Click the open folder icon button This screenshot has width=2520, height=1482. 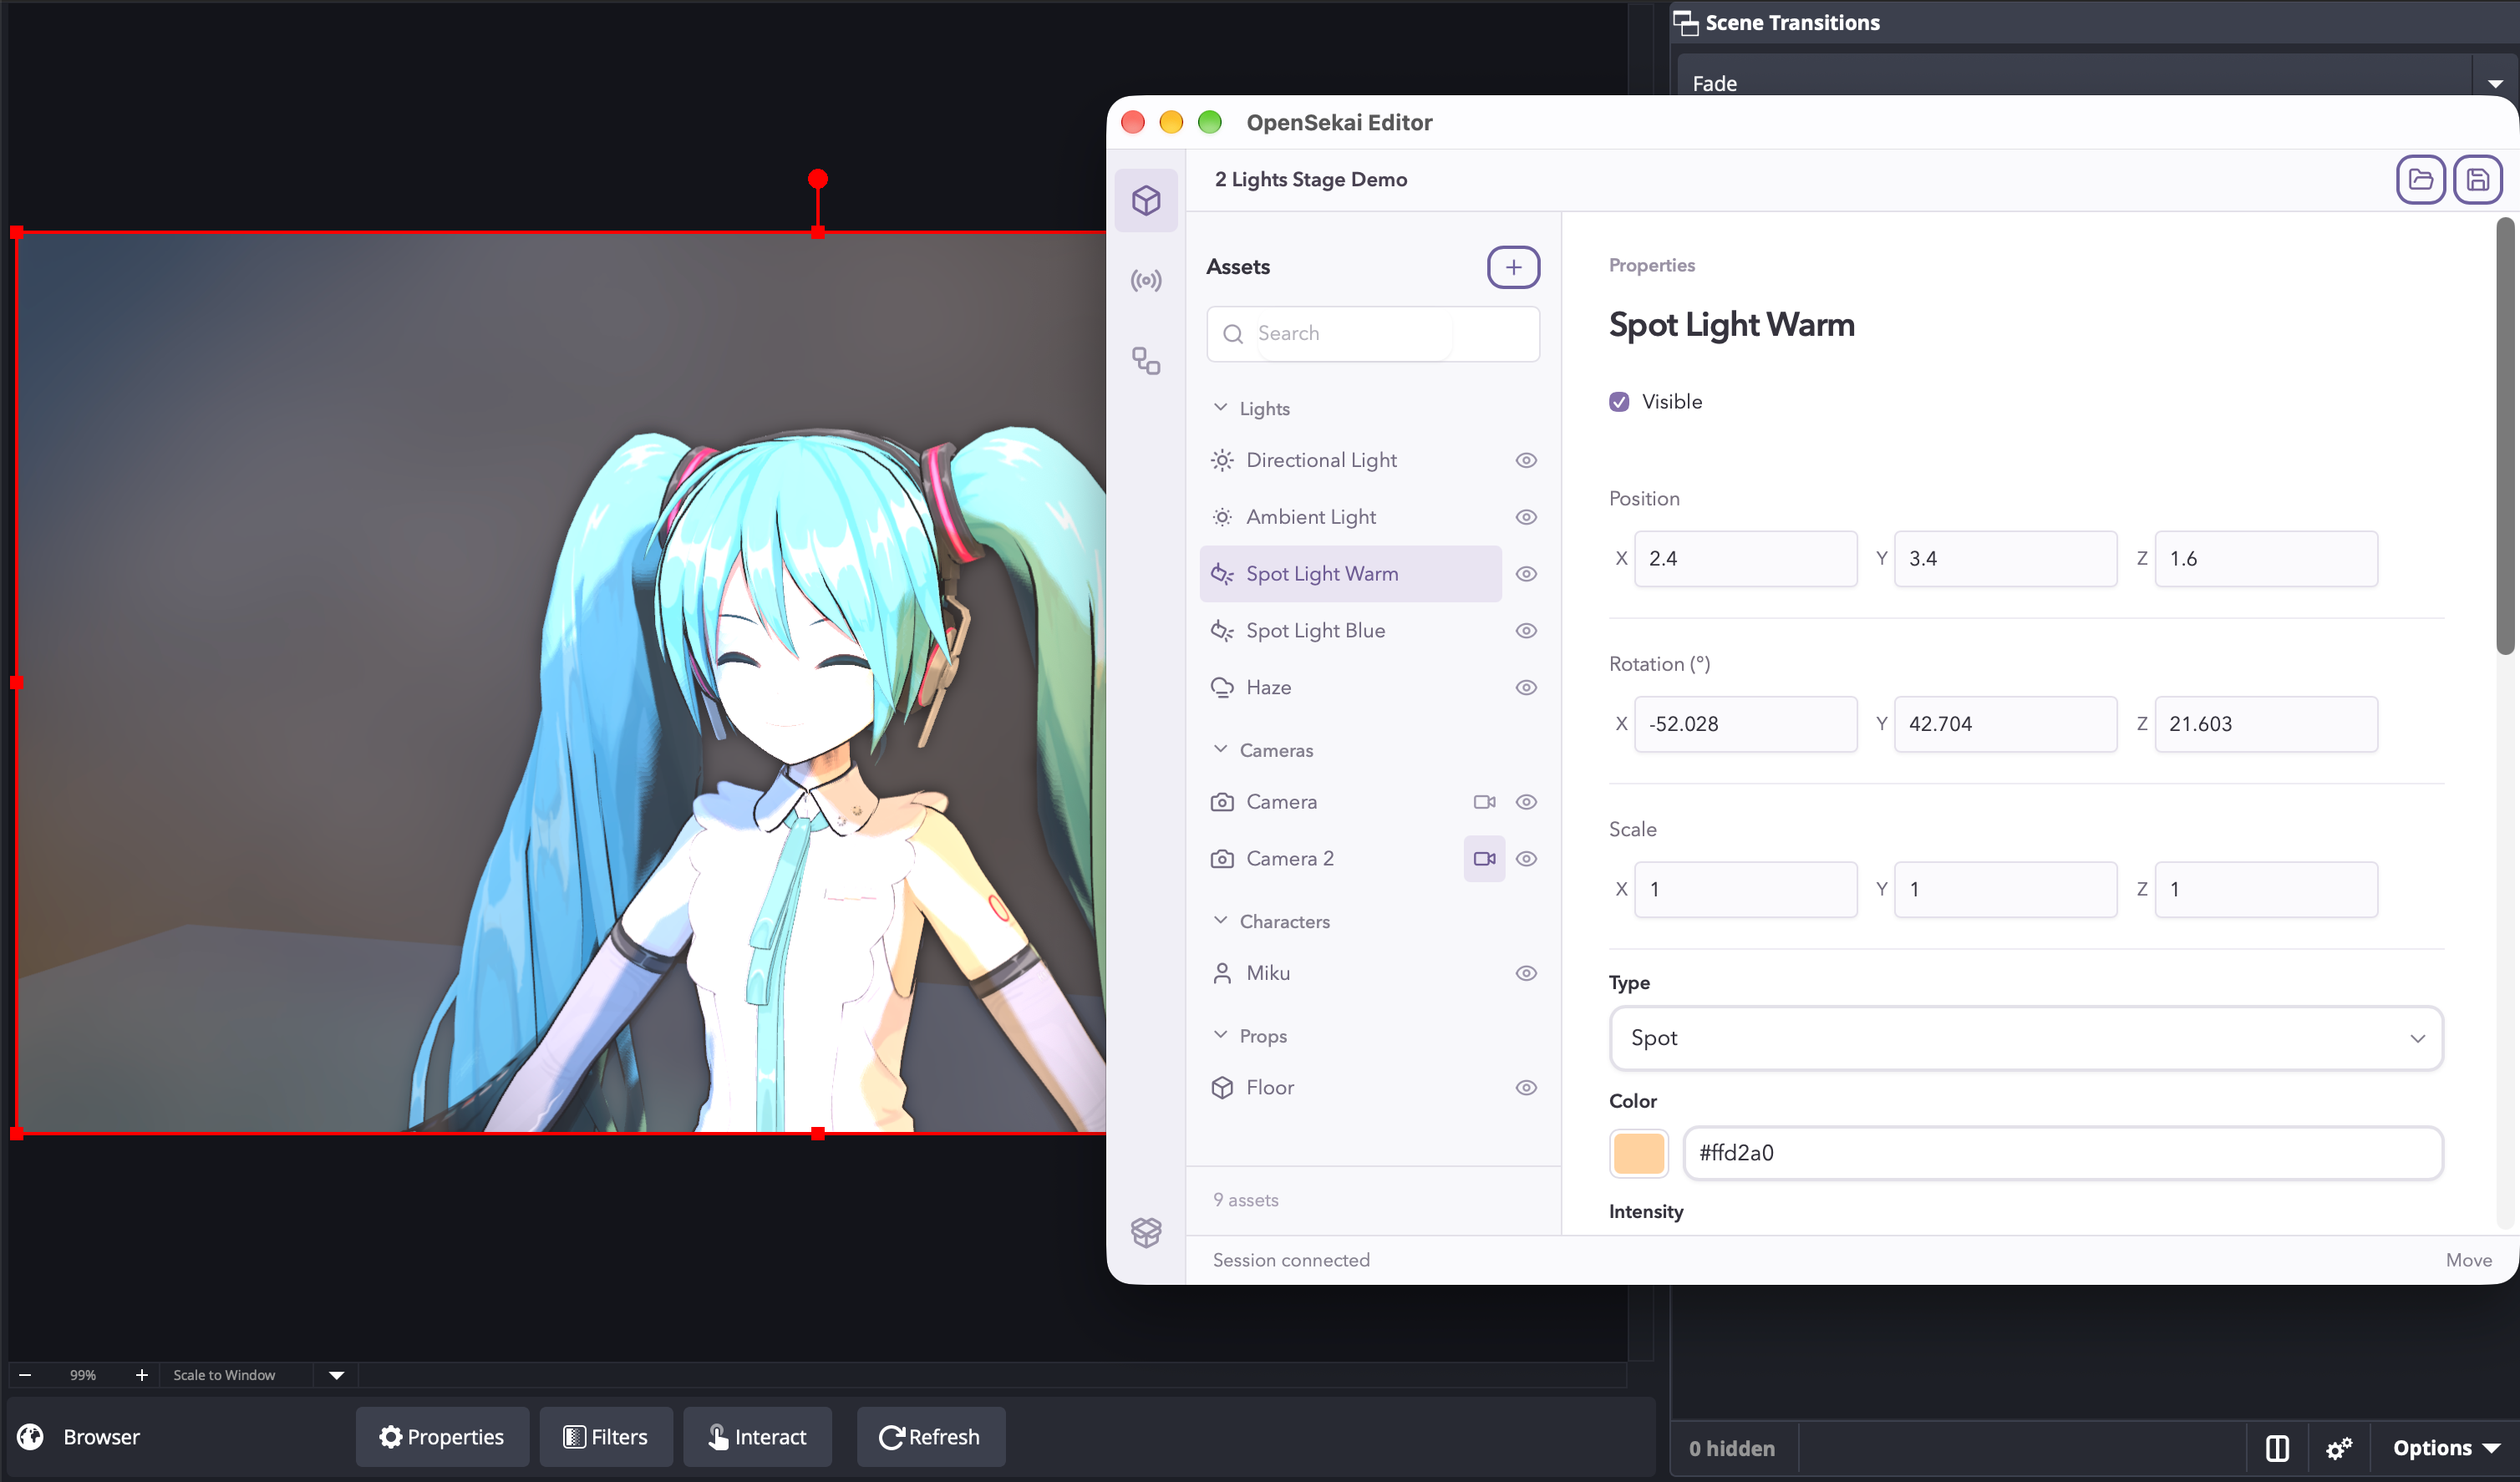tap(2421, 180)
